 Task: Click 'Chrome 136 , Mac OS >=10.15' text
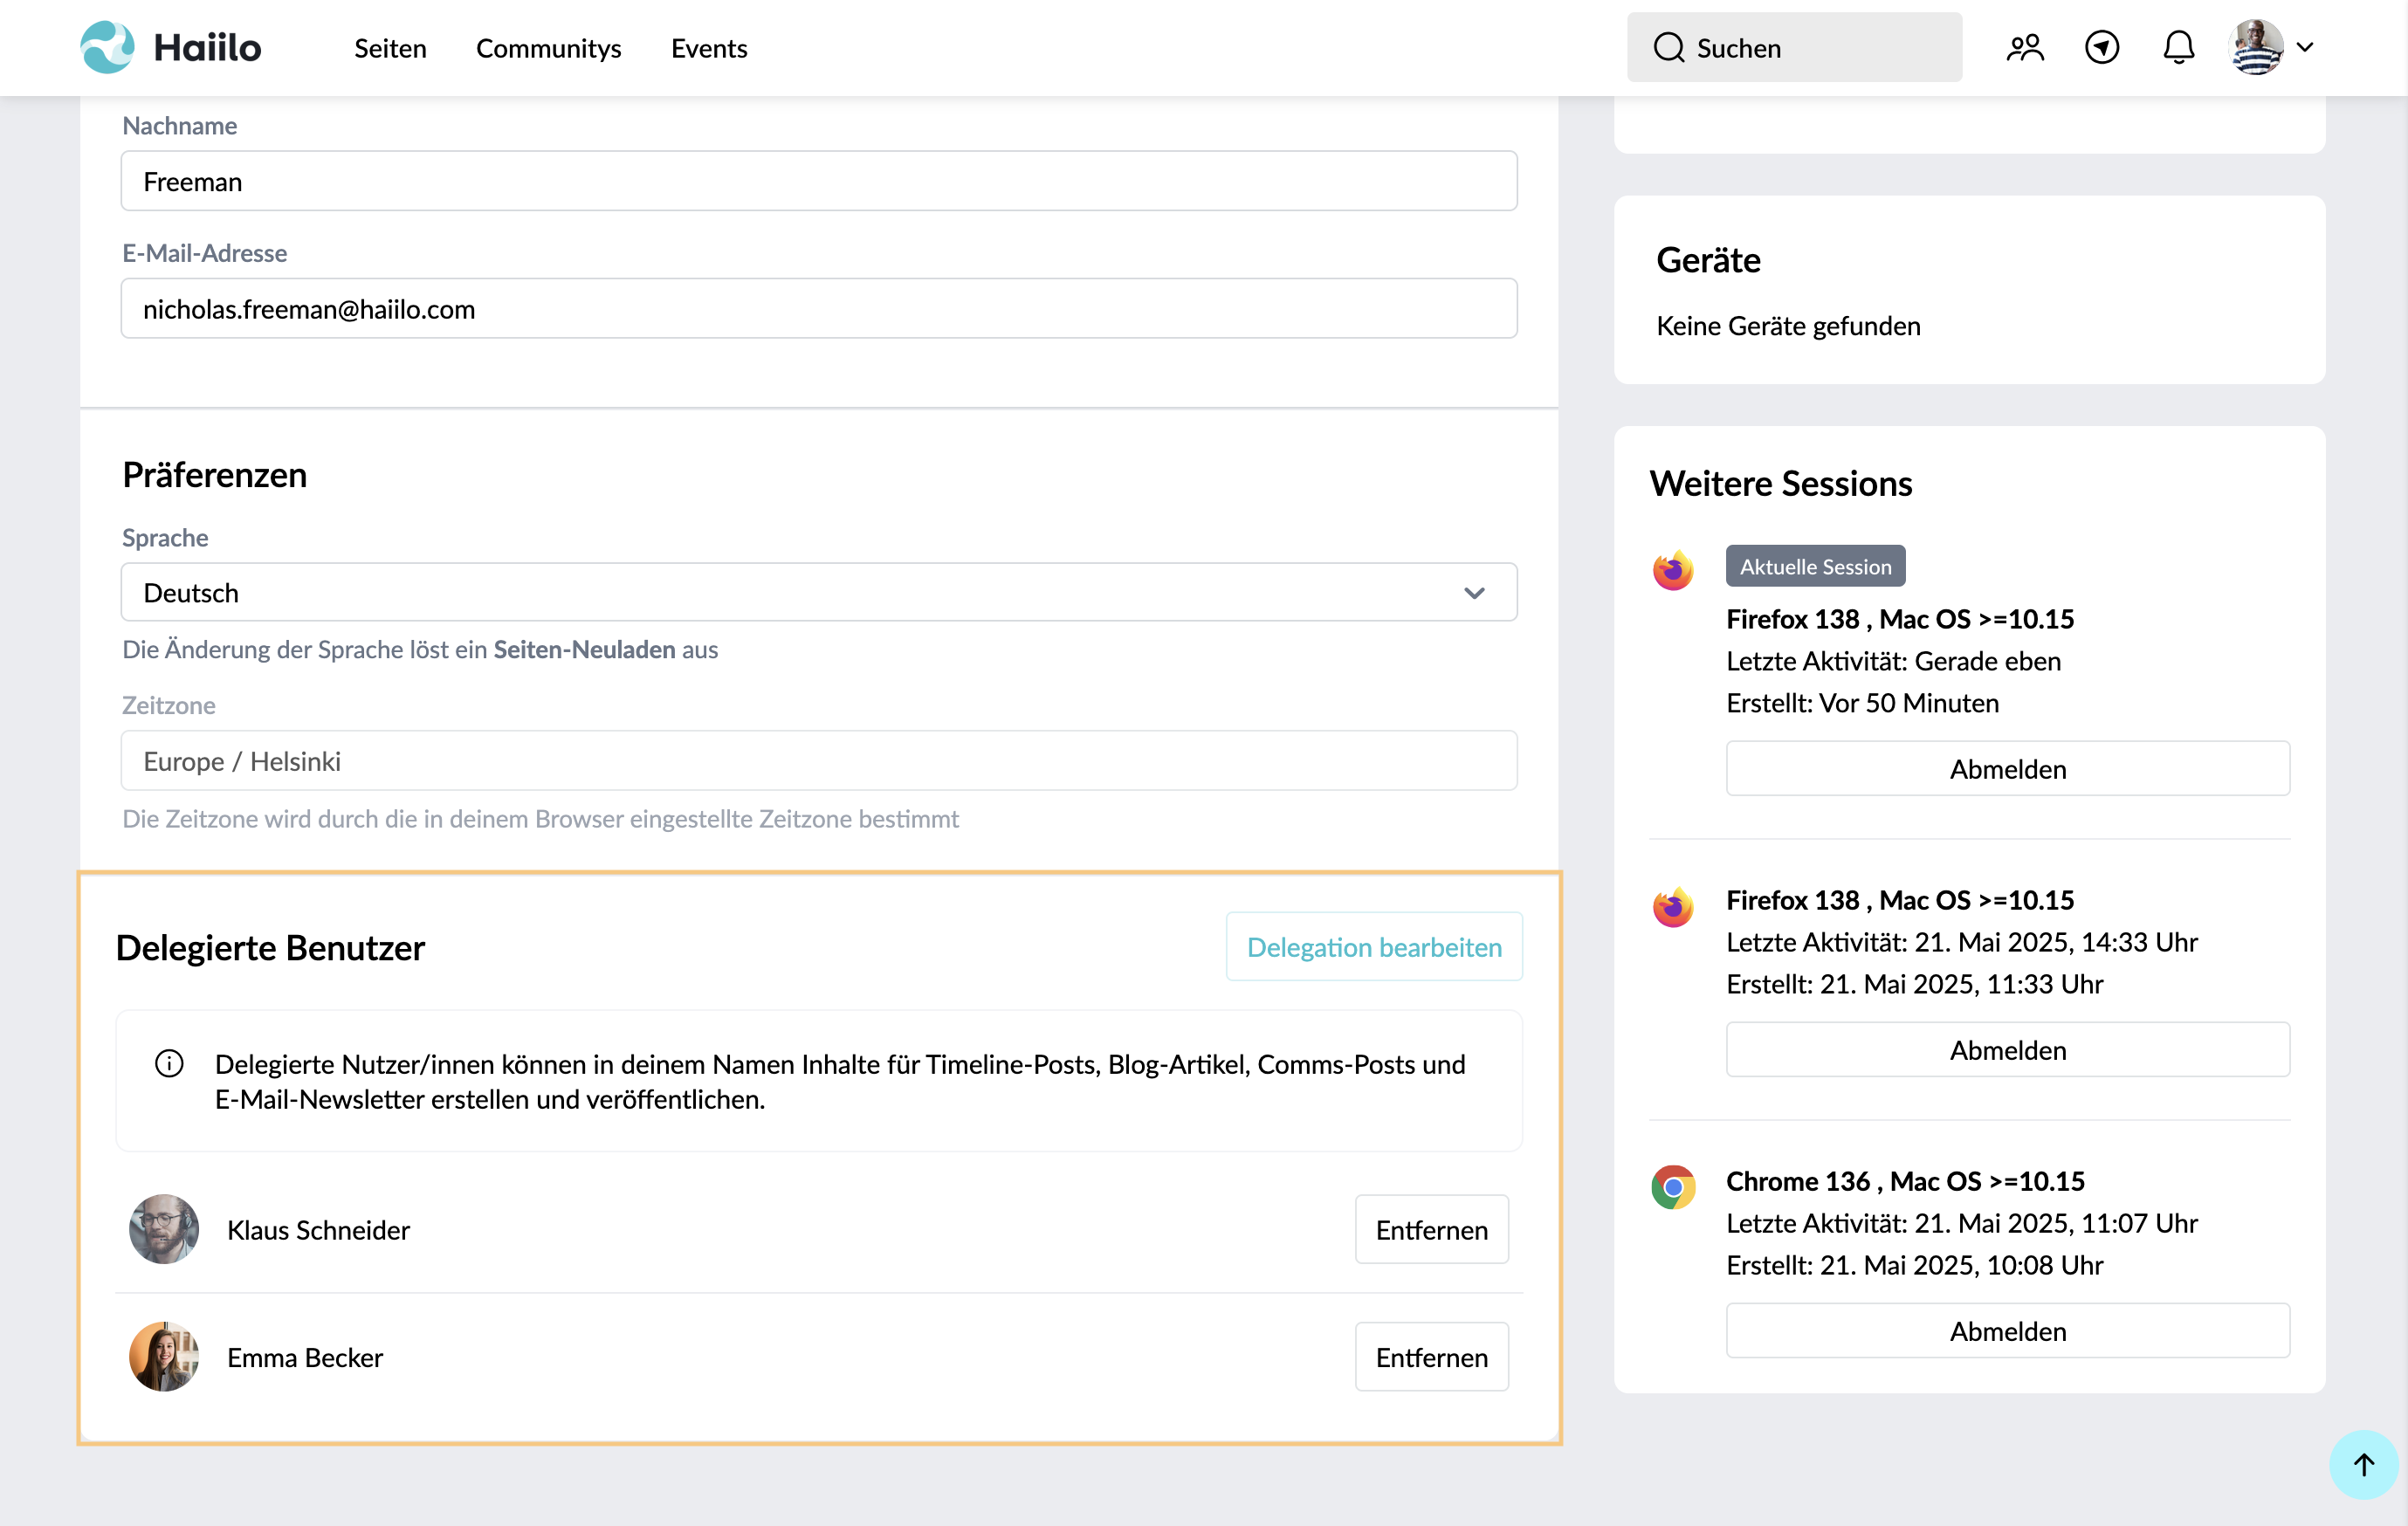(x=1905, y=1181)
